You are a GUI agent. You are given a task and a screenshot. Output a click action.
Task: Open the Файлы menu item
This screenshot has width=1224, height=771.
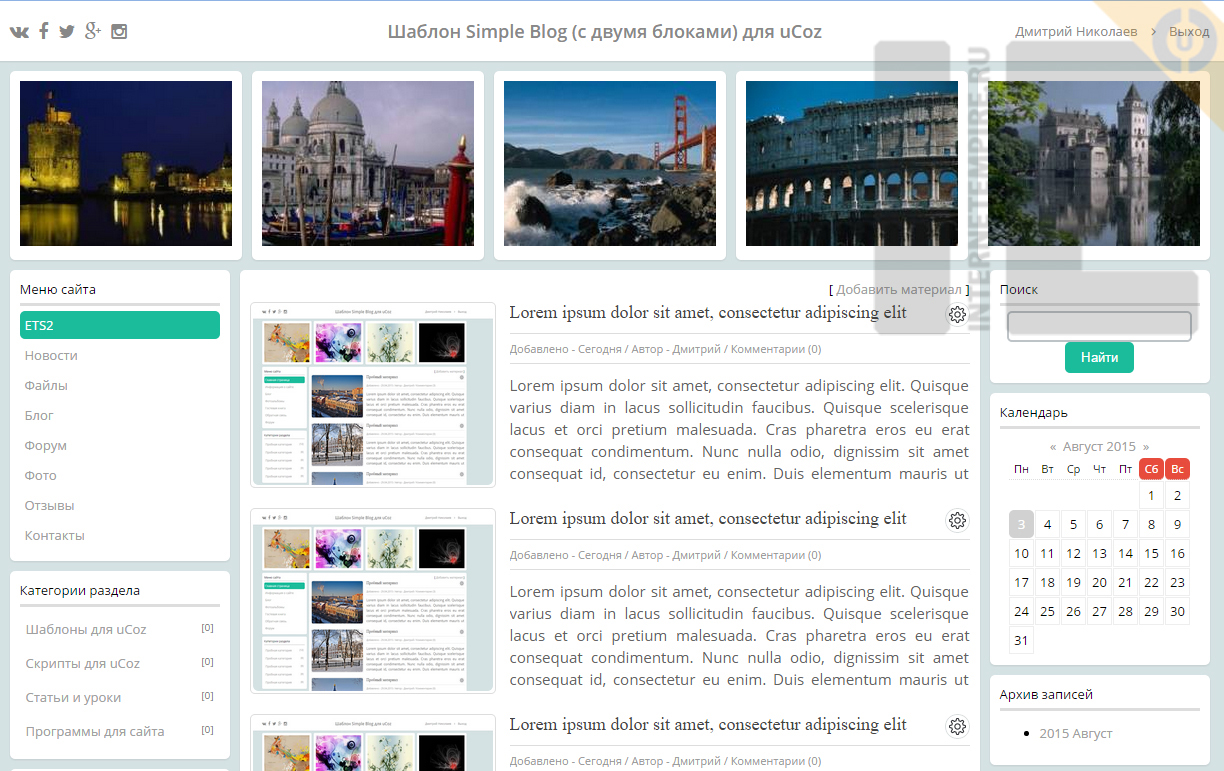pyautogui.click(x=46, y=385)
